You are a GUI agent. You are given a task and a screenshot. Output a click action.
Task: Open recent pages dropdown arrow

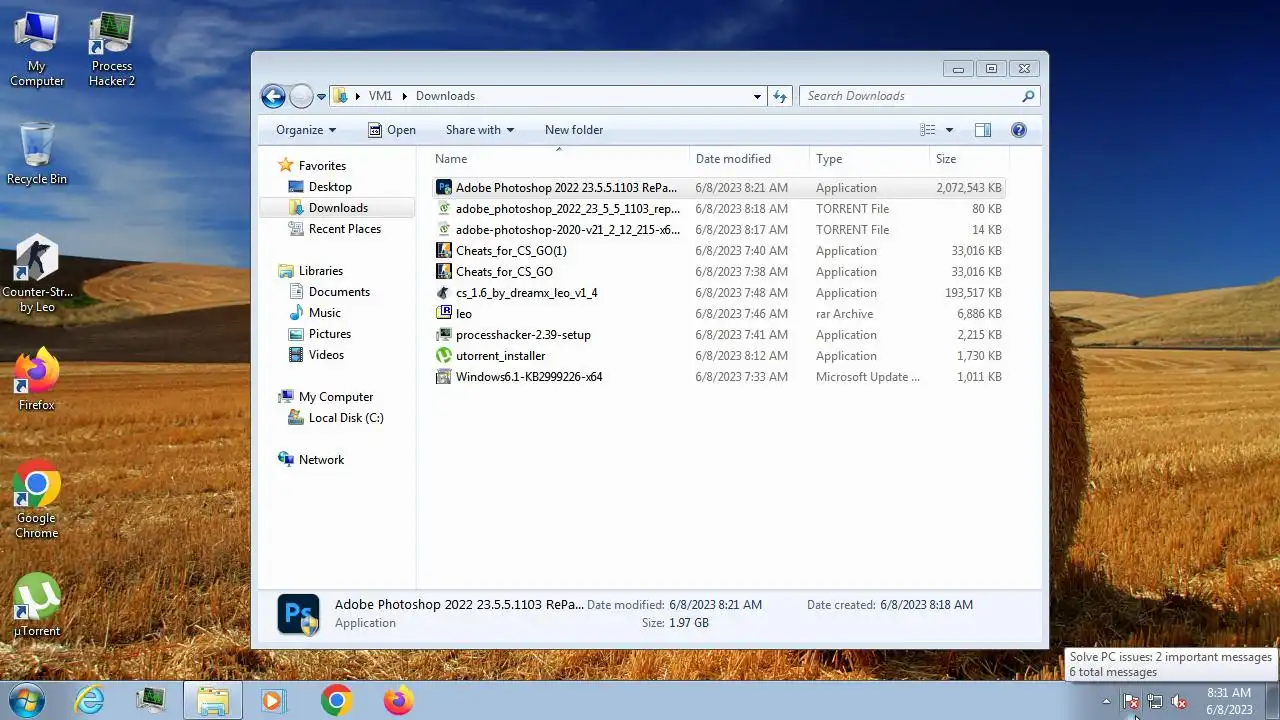321,97
